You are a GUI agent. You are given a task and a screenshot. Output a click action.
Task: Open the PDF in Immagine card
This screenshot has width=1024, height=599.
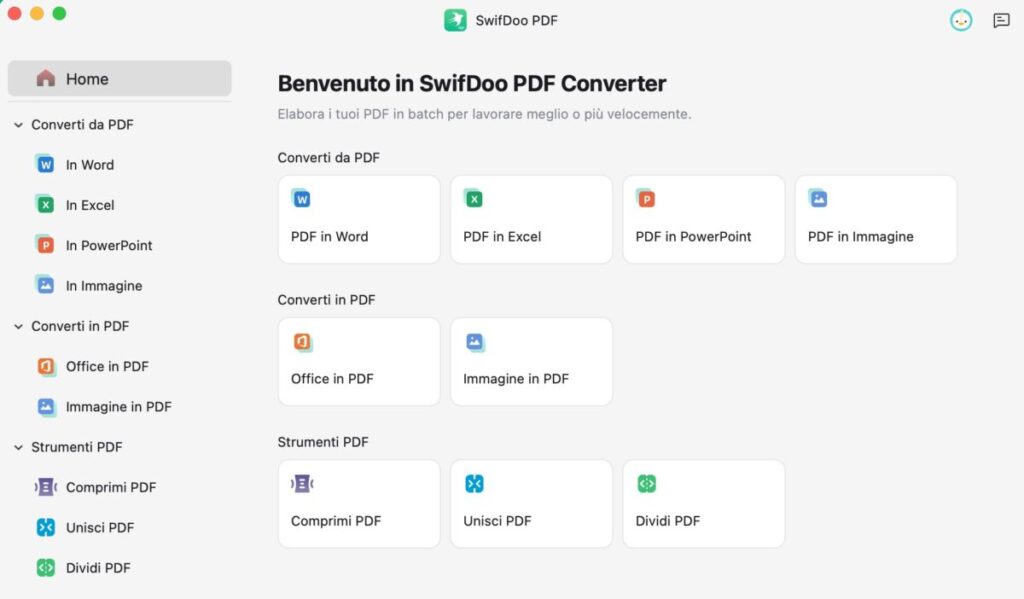tap(876, 219)
